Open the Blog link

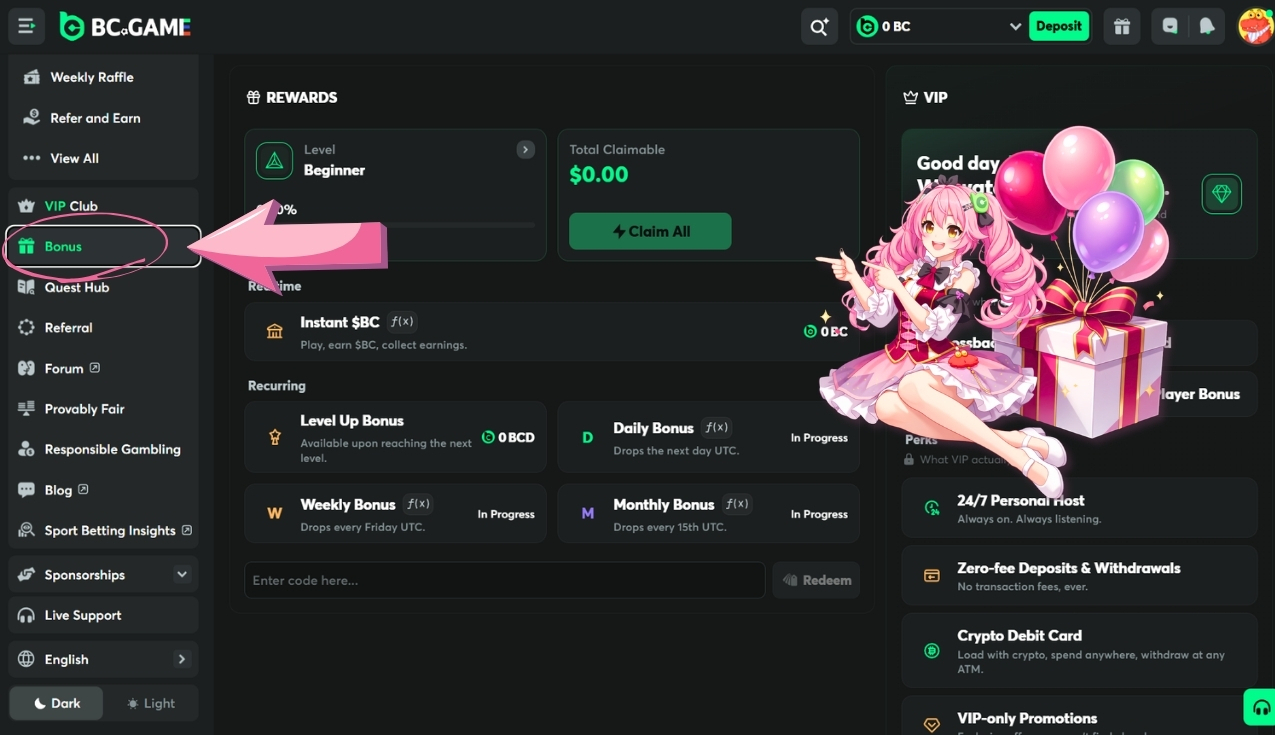(x=104, y=490)
